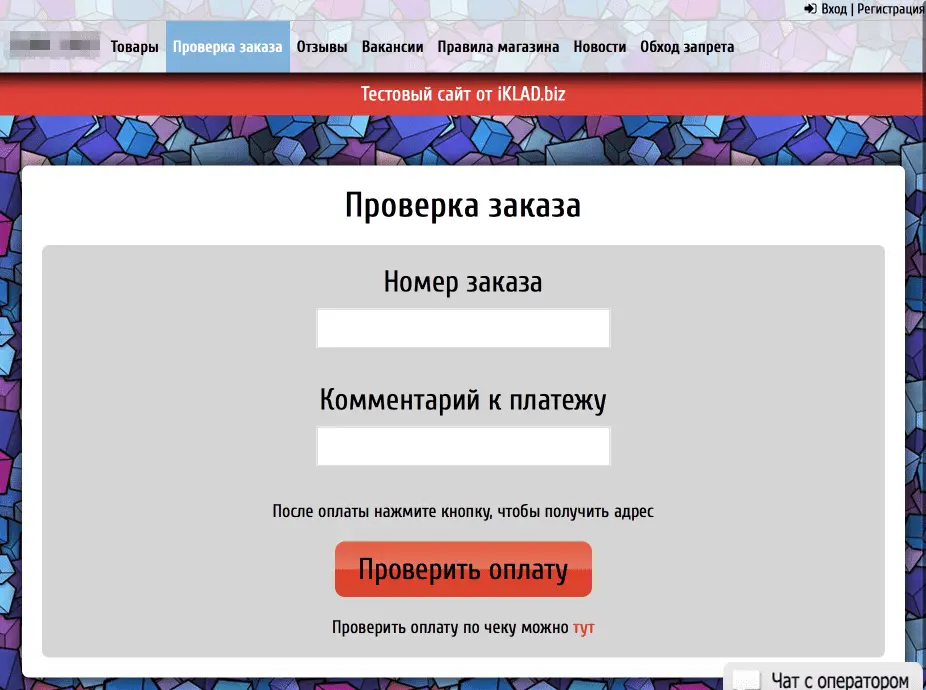Click the Проверка заказа page heading
Screen dimensions: 926x690
[463, 205]
